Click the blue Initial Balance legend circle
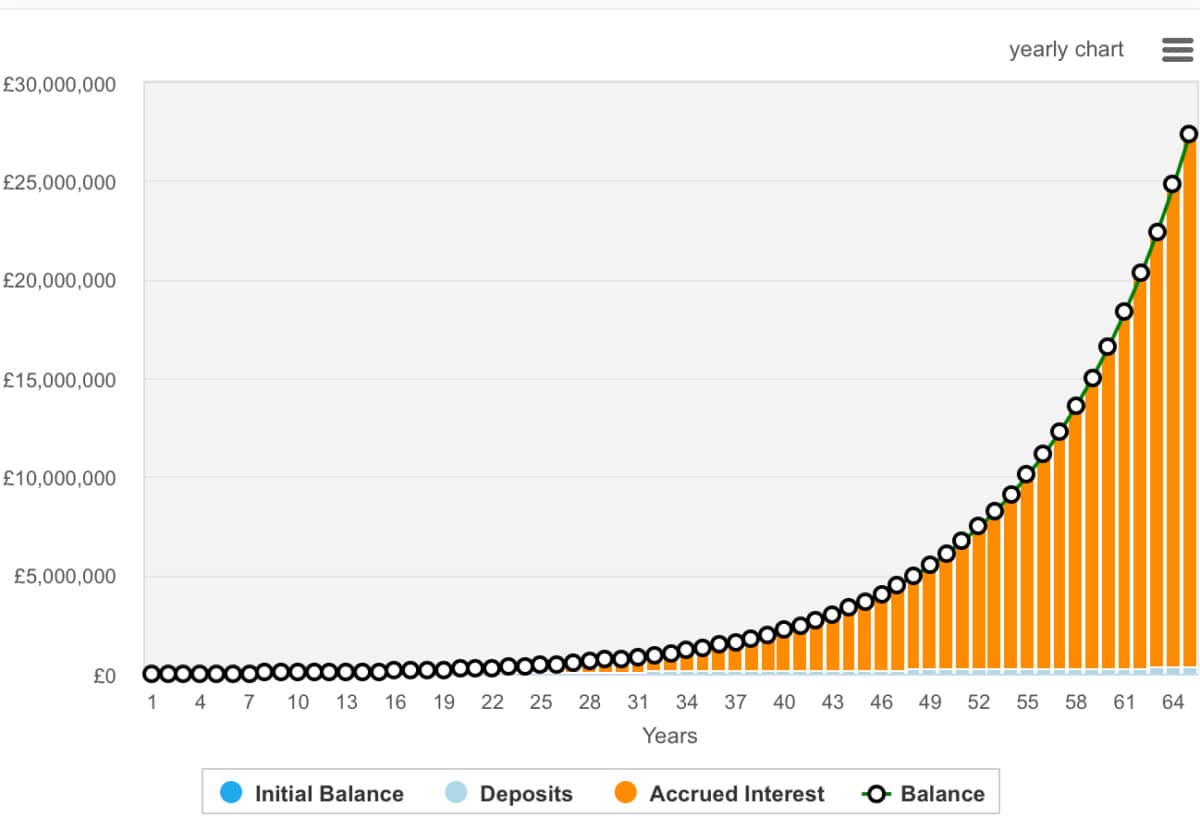1200x818 pixels. [232, 794]
